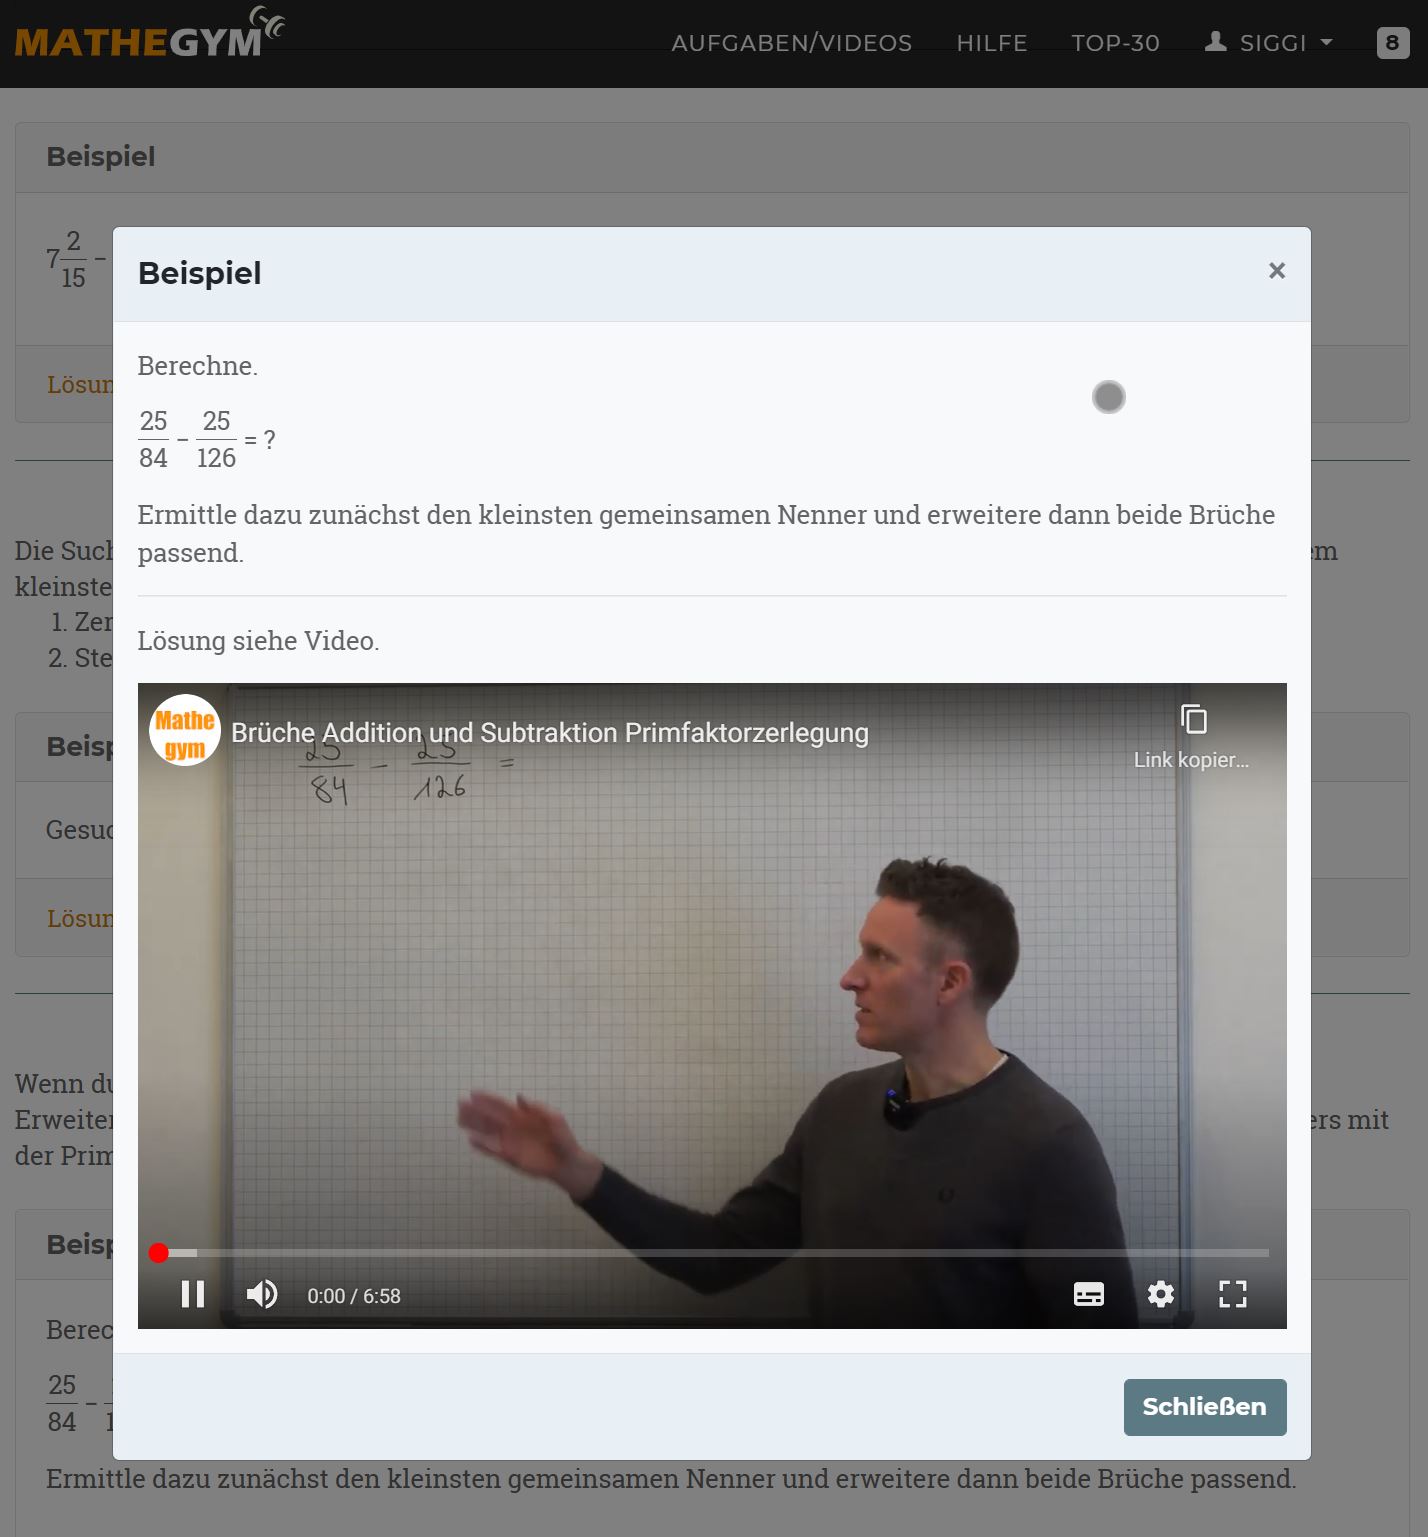Click the notification badge showing 8
This screenshot has width=1428, height=1537.
pyautogui.click(x=1393, y=43)
